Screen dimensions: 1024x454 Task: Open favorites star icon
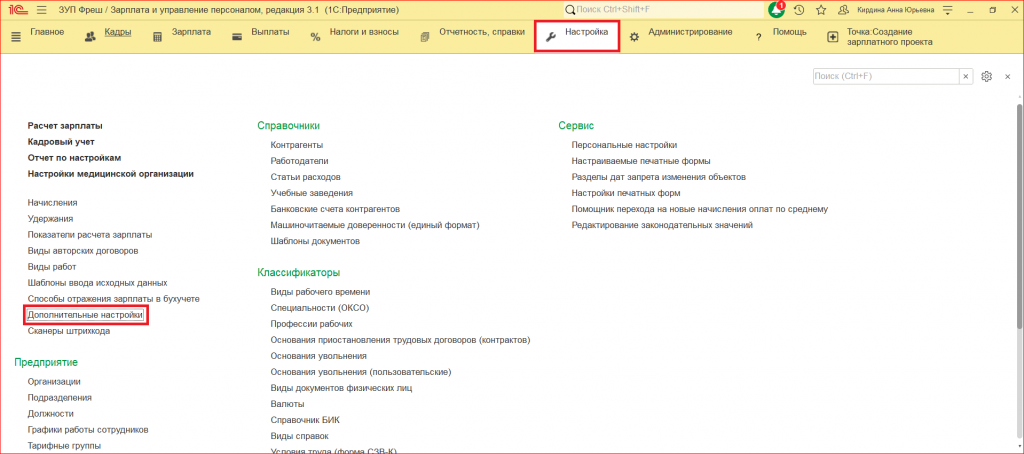tap(821, 10)
